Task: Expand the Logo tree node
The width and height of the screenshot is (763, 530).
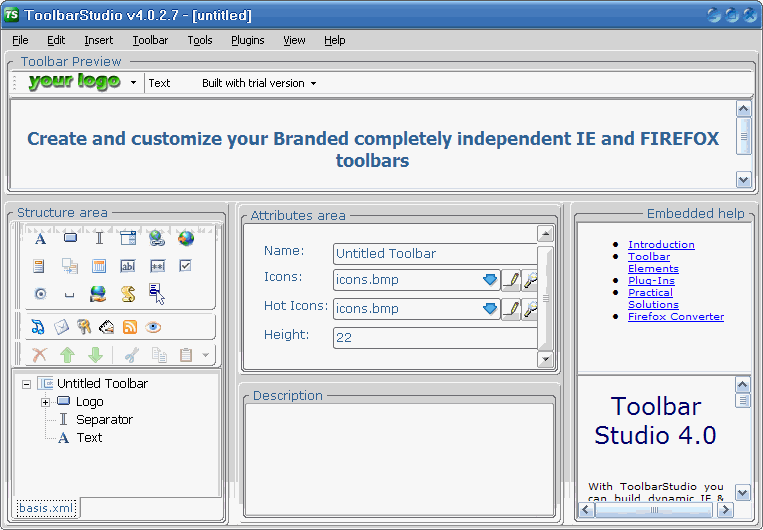Action: pos(45,402)
